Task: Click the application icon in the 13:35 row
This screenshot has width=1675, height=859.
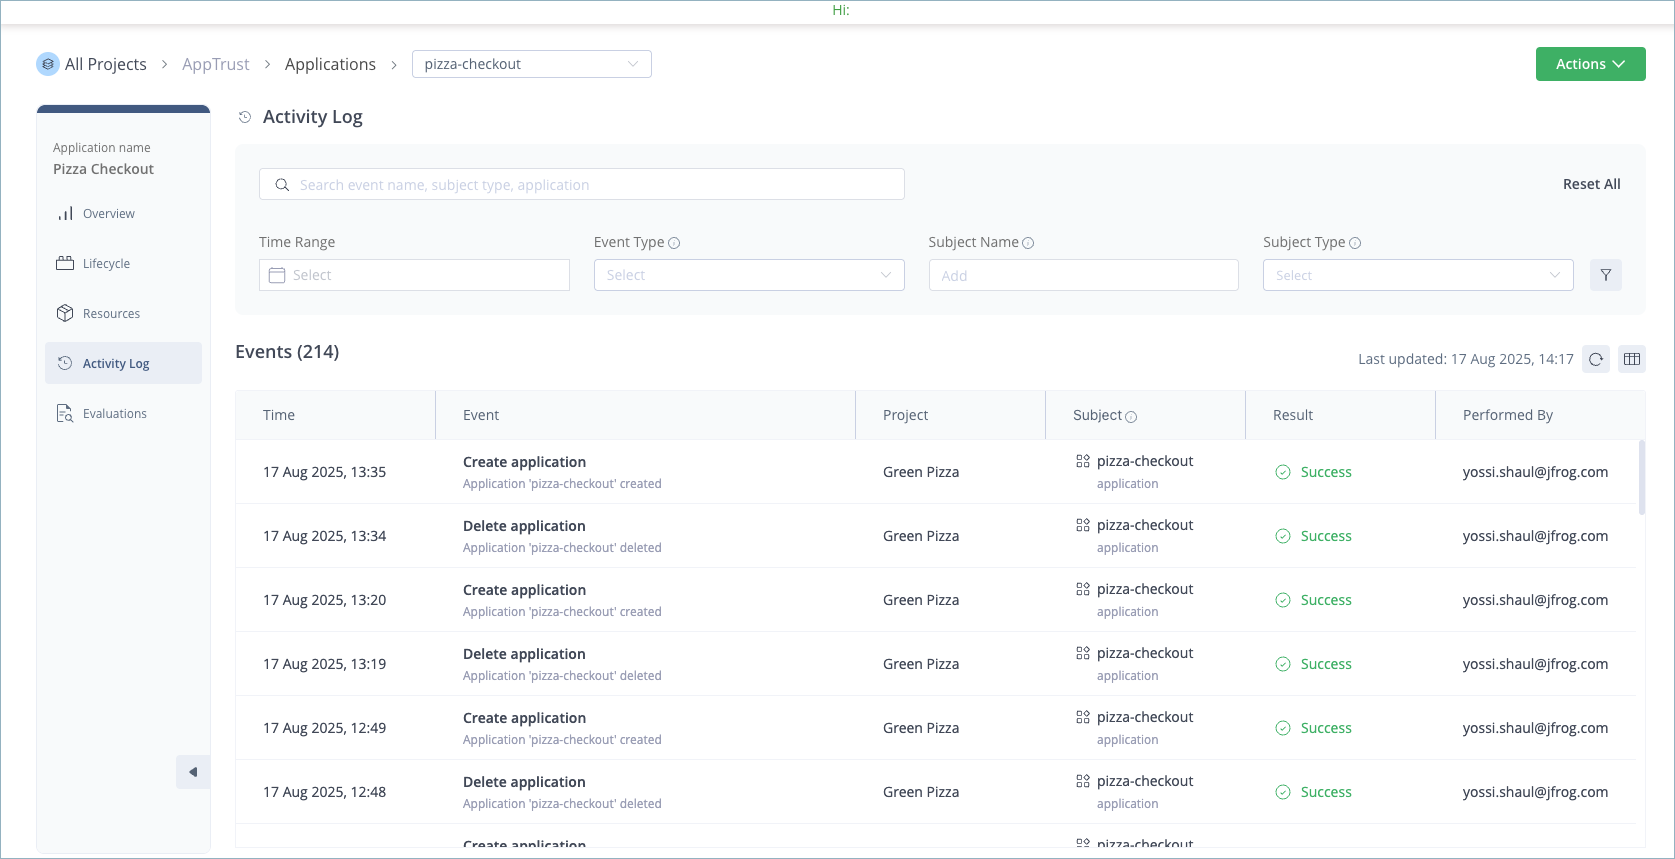Action: click(x=1083, y=461)
